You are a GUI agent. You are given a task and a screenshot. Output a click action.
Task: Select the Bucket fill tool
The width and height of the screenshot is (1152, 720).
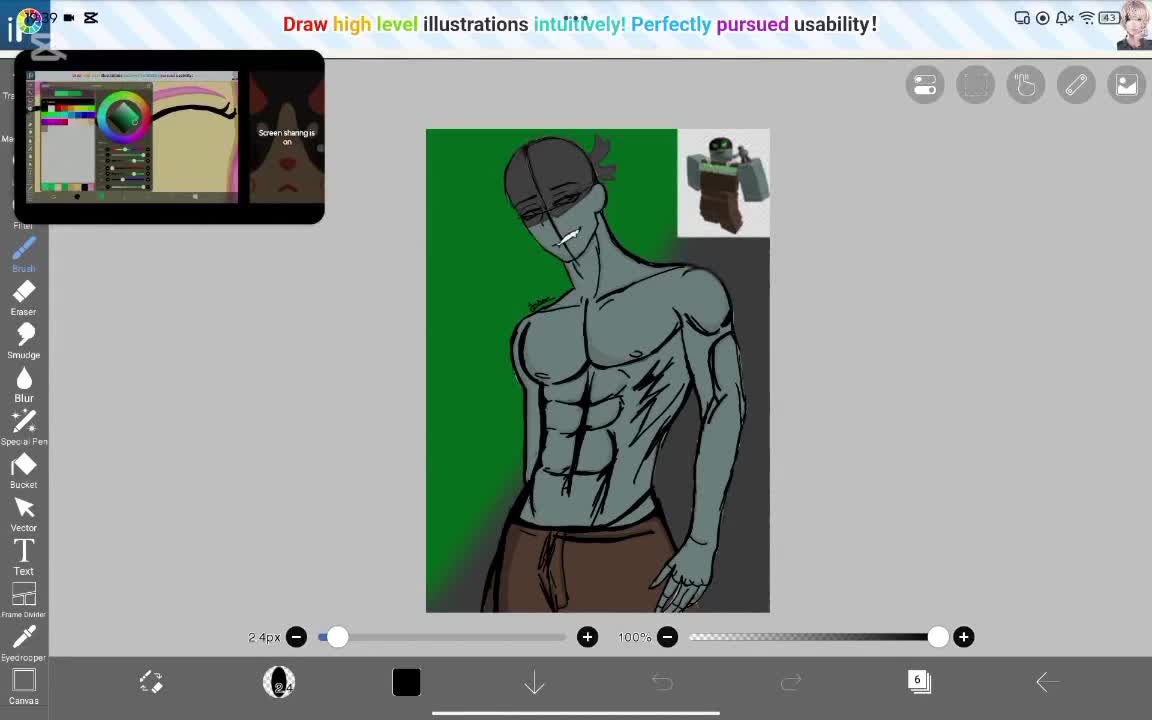tap(24, 471)
